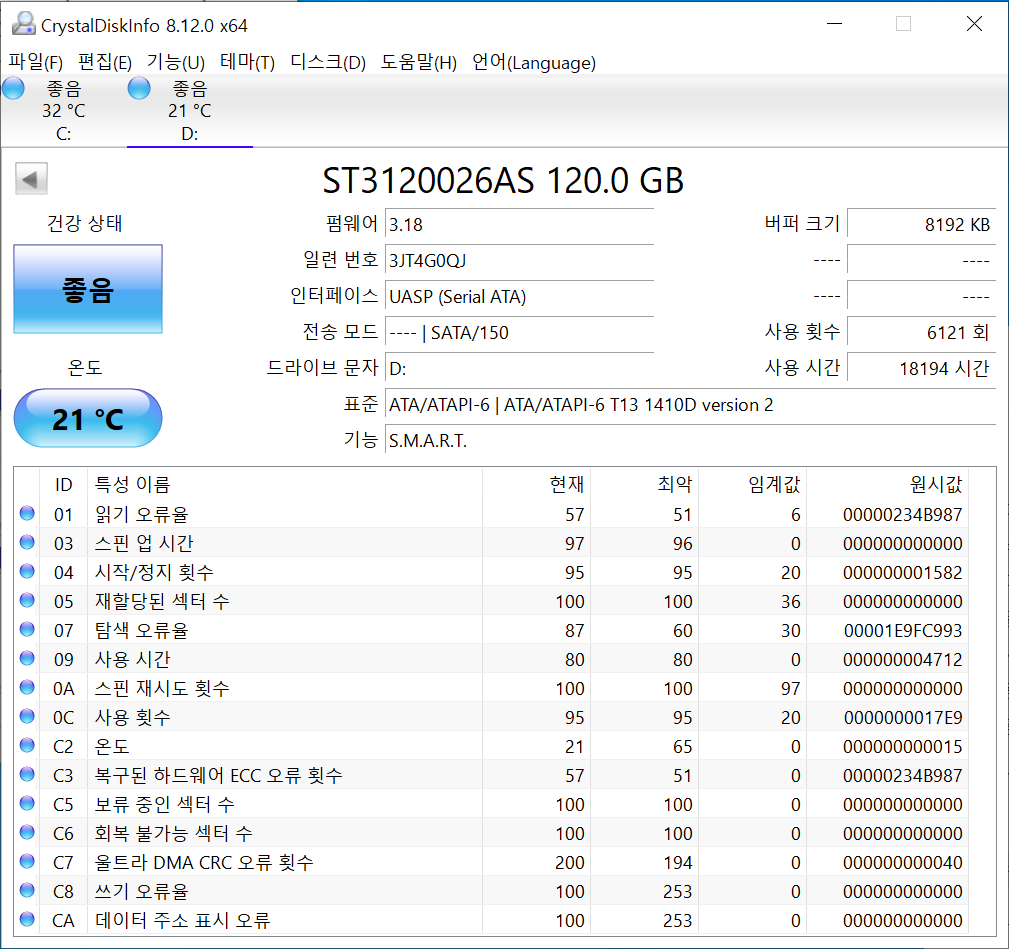The image size is (1009, 949).
Task: Select raw value 000000001582
Action: (x=902, y=573)
